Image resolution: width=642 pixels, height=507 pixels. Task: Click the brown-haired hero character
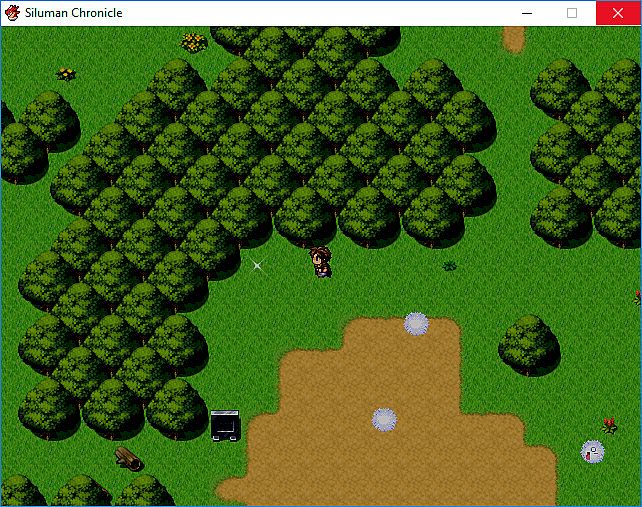[x=321, y=262]
